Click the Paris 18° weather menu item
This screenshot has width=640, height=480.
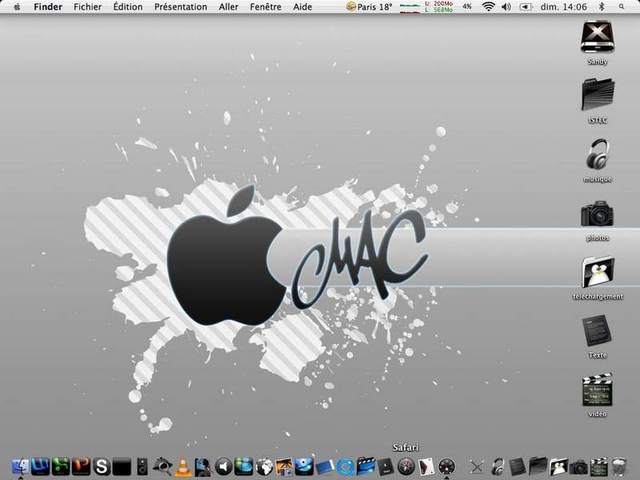coord(369,7)
